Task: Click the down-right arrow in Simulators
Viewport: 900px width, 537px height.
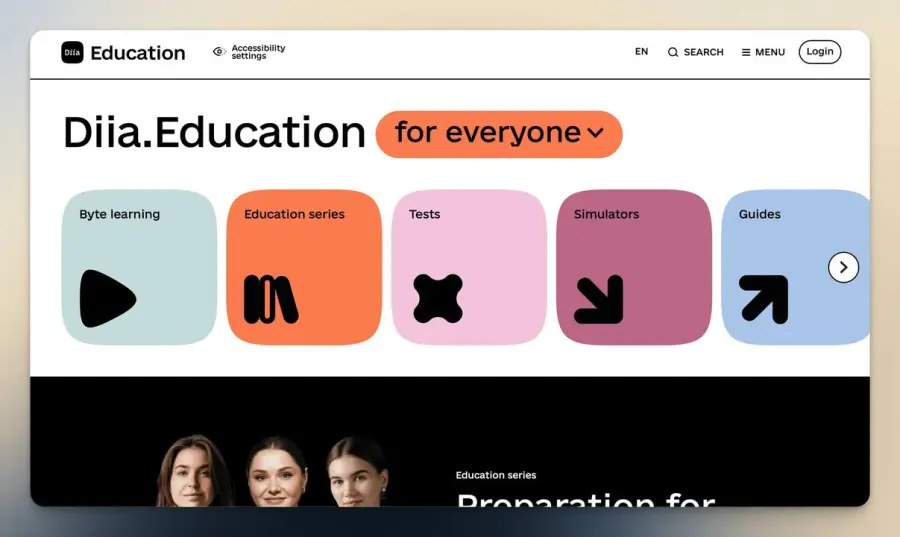Action: coord(599,299)
